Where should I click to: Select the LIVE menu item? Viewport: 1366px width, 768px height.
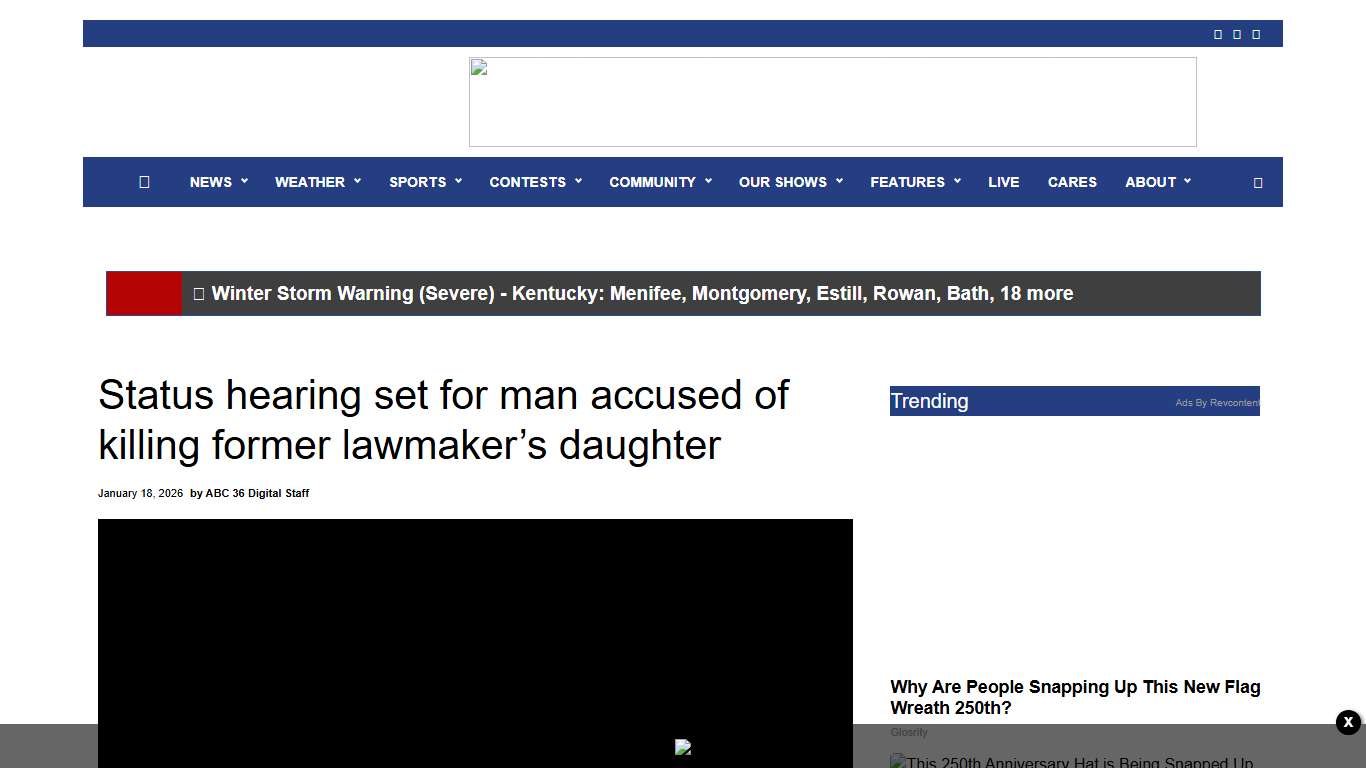(1004, 182)
